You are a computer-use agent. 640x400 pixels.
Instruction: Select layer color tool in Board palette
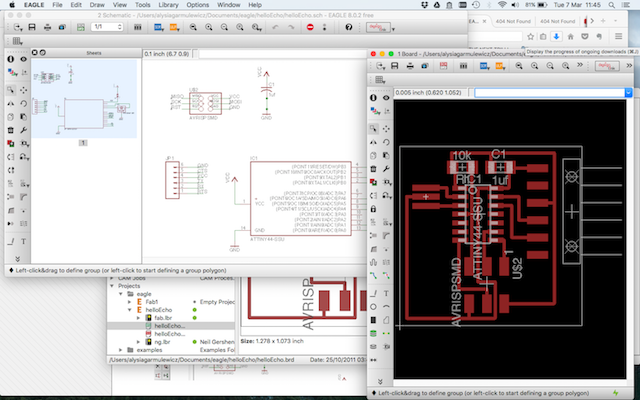pos(373,111)
